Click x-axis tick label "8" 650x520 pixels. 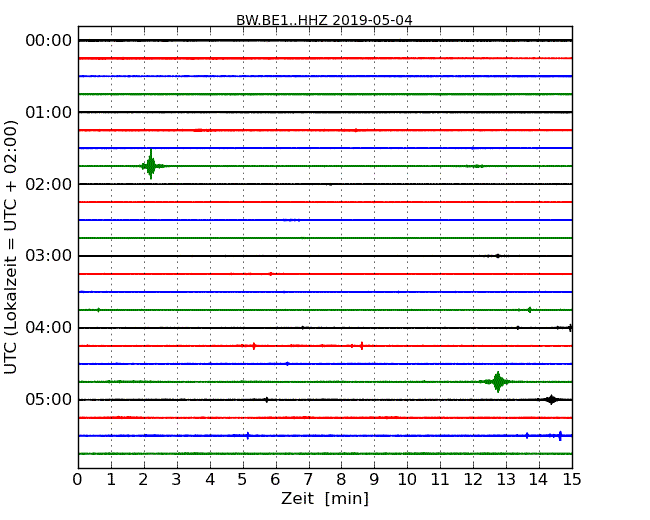point(341,480)
